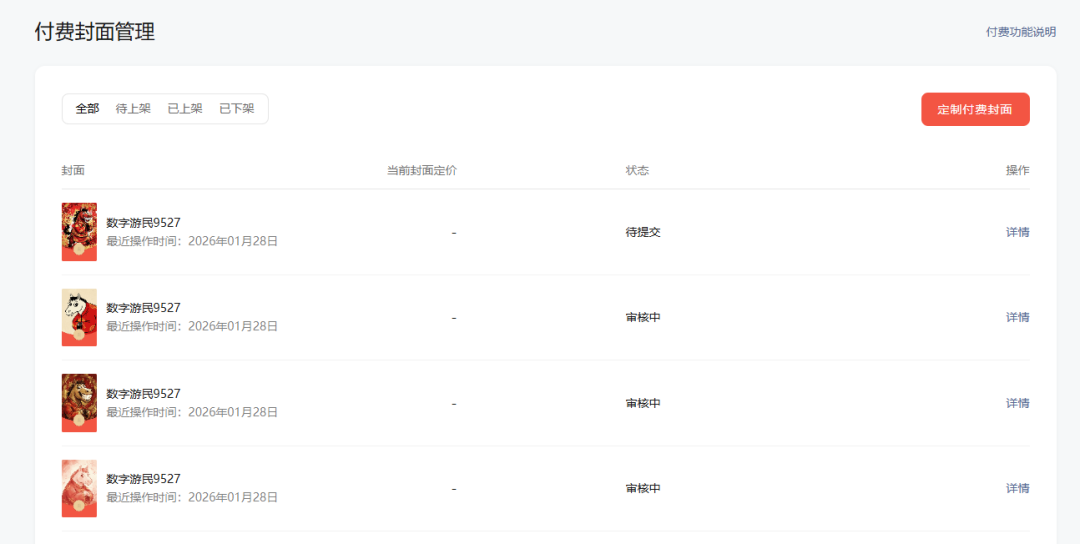
Task: Click the 待提交 status text
Action: tap(643, 232)
